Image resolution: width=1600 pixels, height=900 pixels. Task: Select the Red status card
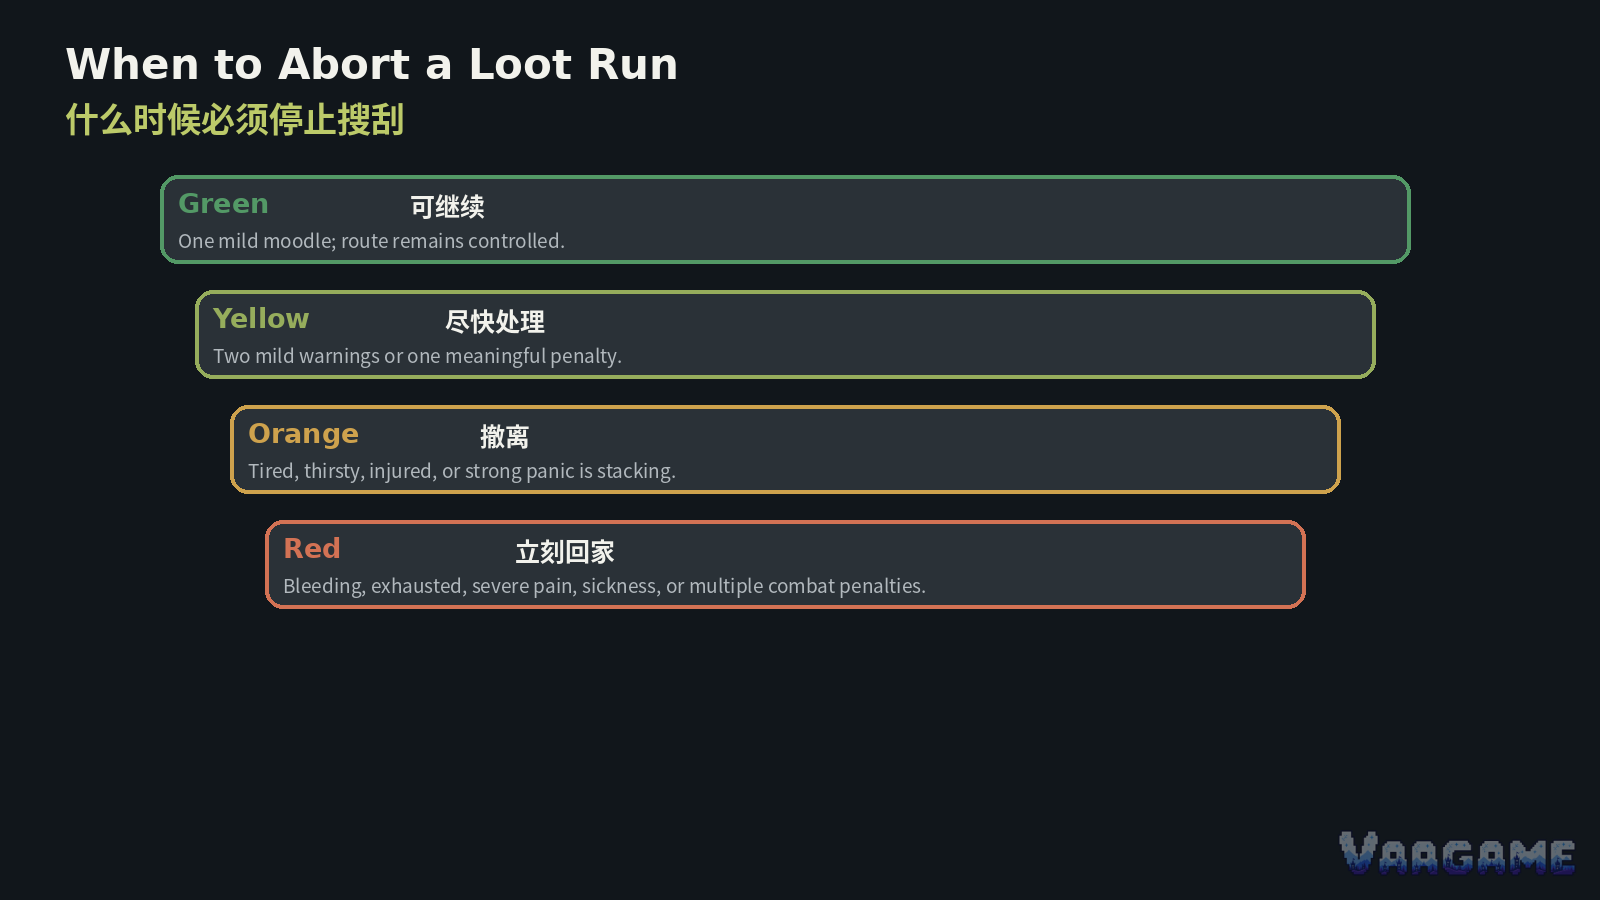(785, 565)
